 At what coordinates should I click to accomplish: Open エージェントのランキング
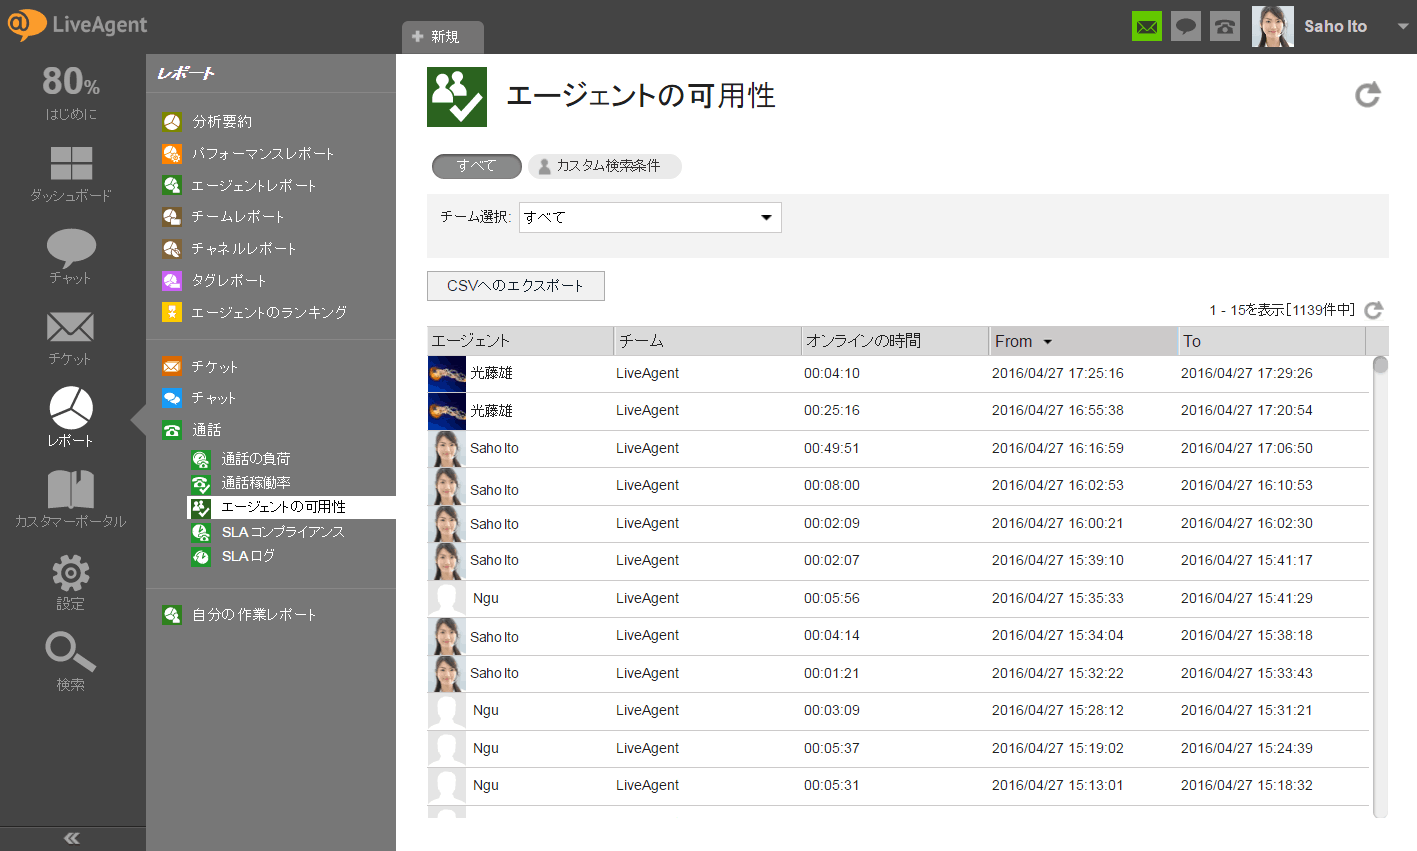tap(270, 312)
